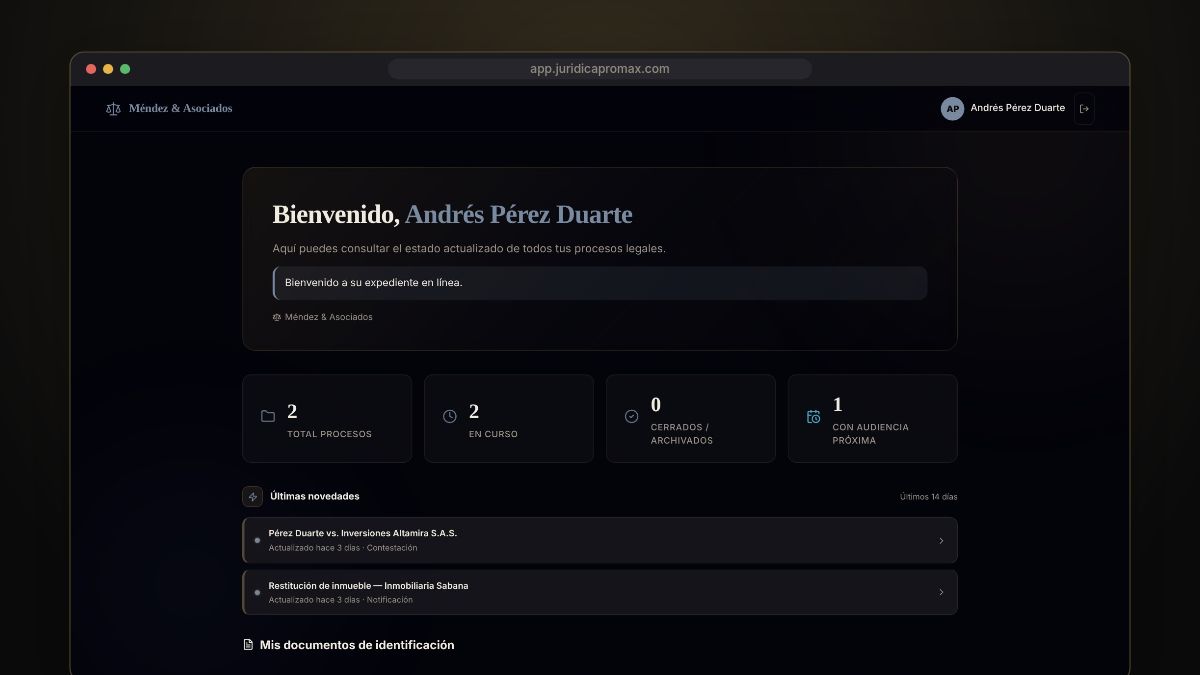Click status dot on the Inmobiliaria Sabana row
Image resolution: width=1200 pixels, height=675 pixels.
tap(257, 592)
